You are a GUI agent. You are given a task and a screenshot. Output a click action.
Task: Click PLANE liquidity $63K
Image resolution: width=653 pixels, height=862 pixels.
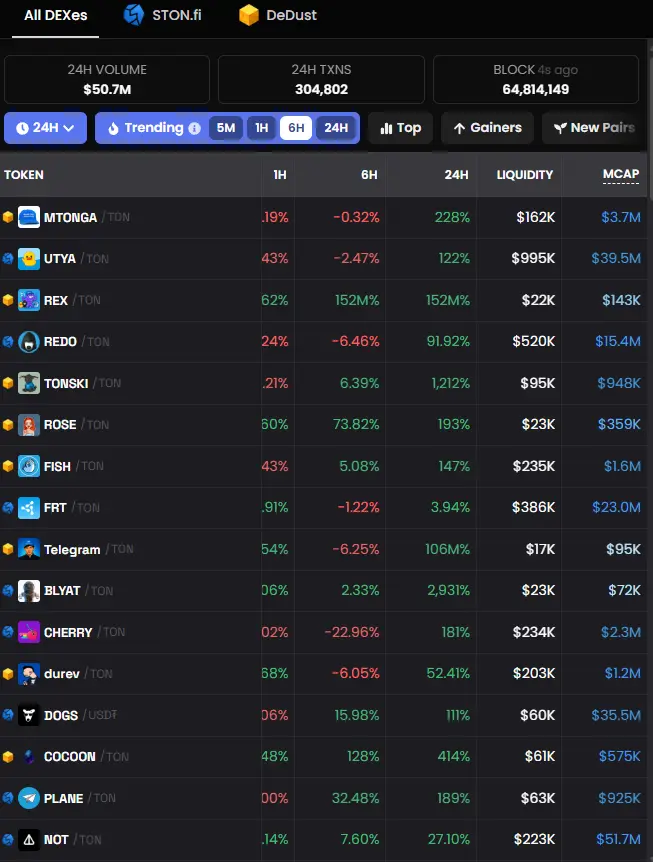click(538, 798)
